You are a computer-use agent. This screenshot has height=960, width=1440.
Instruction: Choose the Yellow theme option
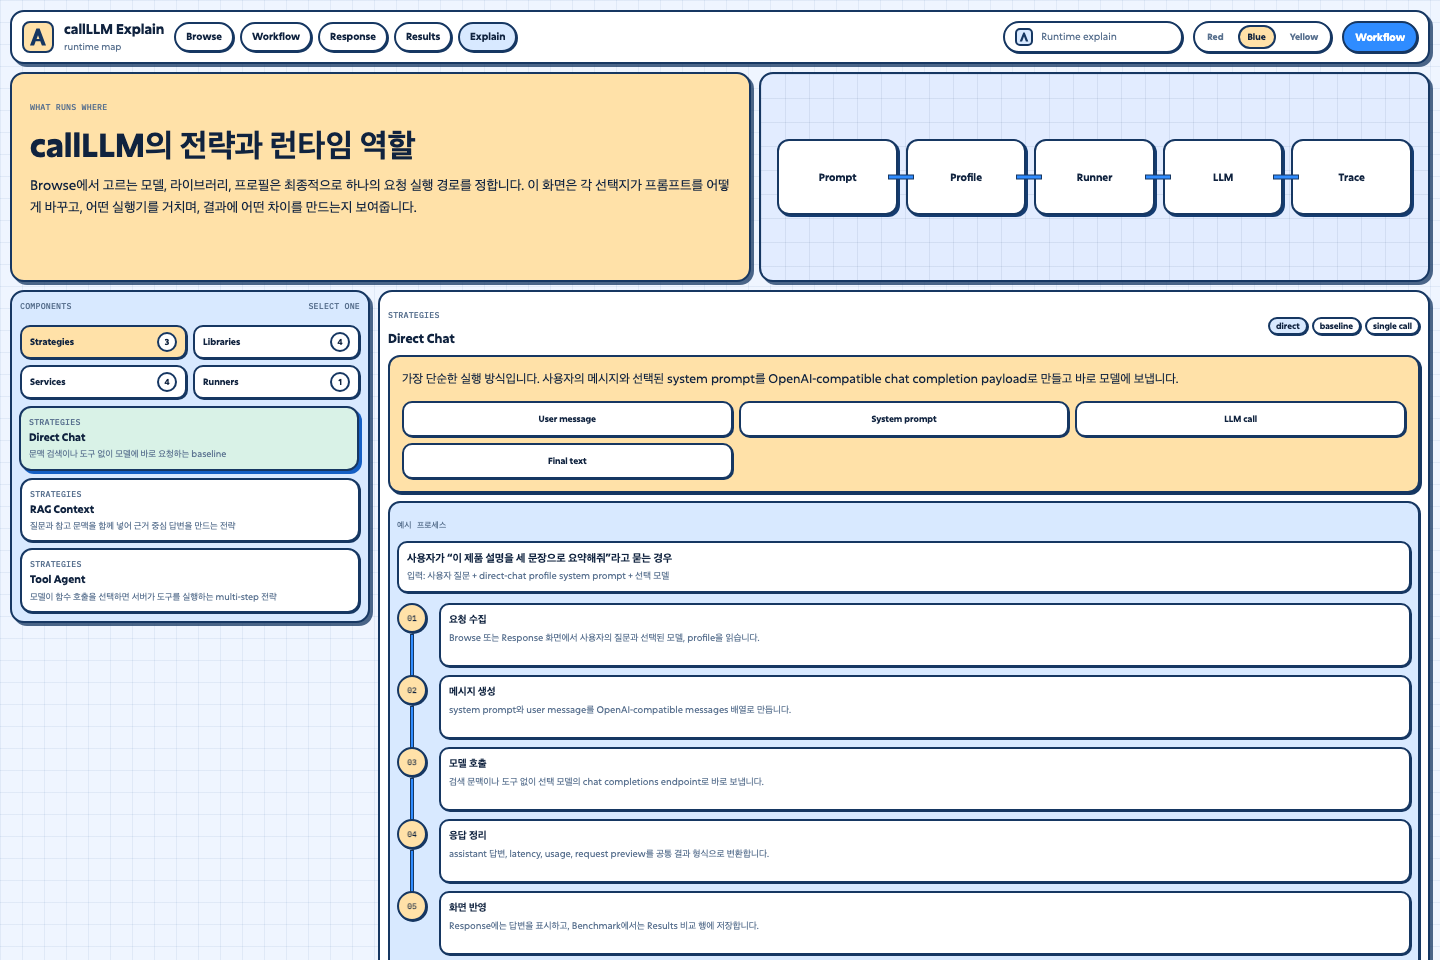1304,37
